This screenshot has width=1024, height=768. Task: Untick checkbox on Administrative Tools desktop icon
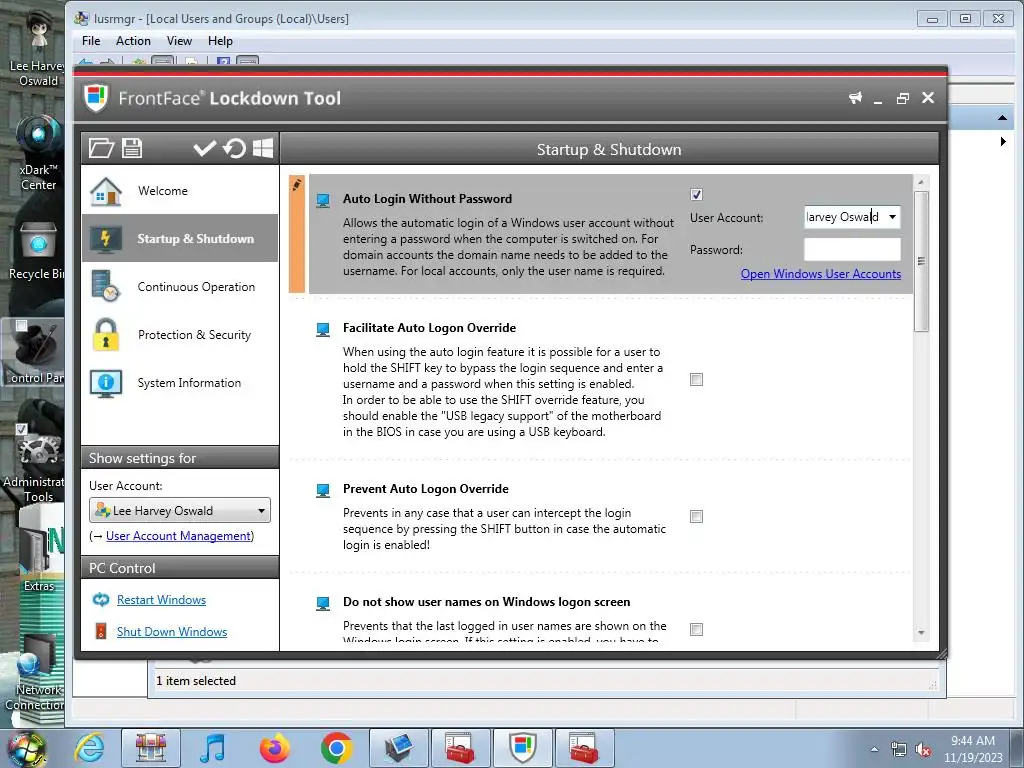pyautogui.click(x=22, y=429)
